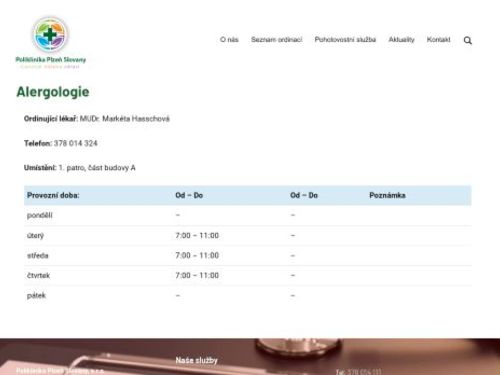Screen dimensions: 500x375
Task: Click středa hours 7:00 – 11:00
Action: [197, 256]
